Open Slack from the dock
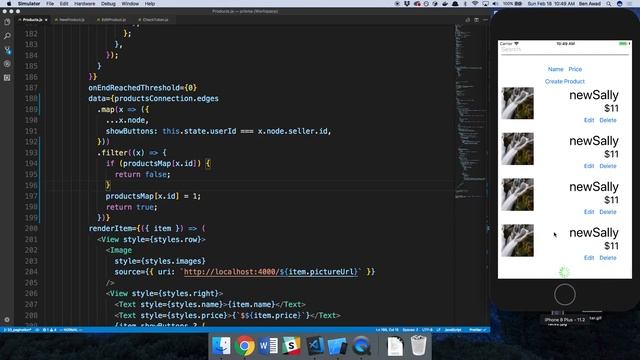640x360 pixels. tap(291, 346)
